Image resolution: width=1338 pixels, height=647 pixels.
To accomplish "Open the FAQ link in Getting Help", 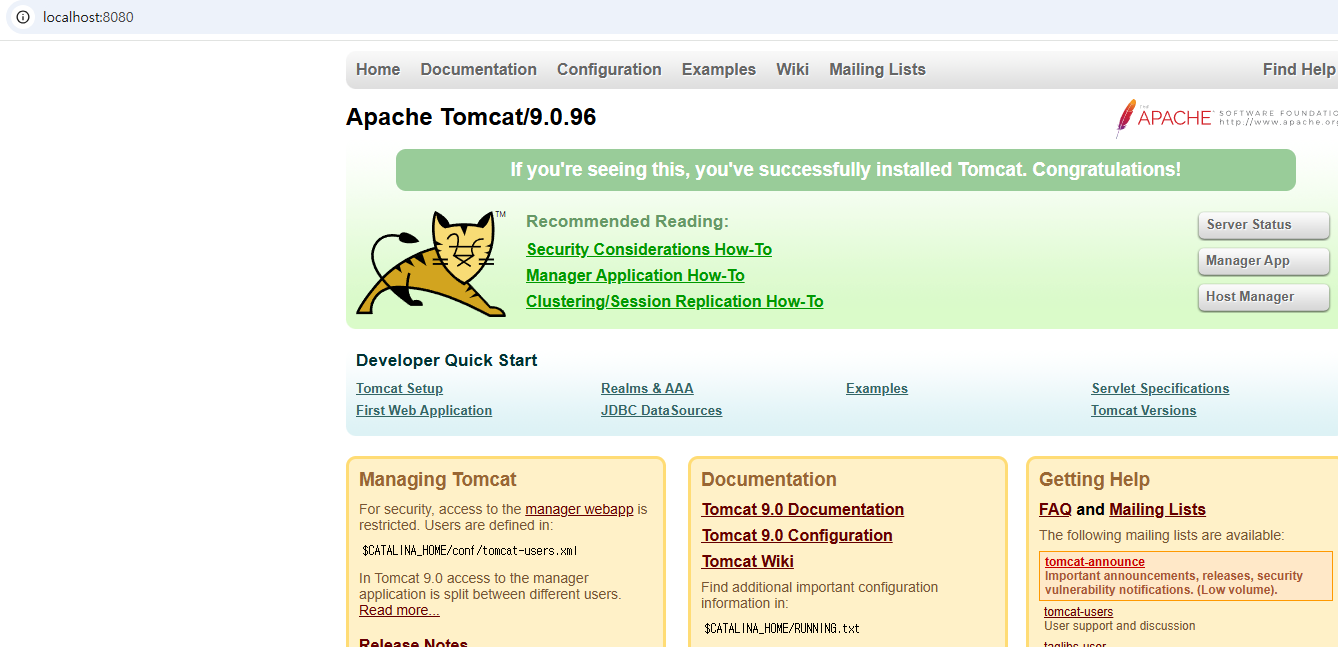I will tap(1055, 509).
